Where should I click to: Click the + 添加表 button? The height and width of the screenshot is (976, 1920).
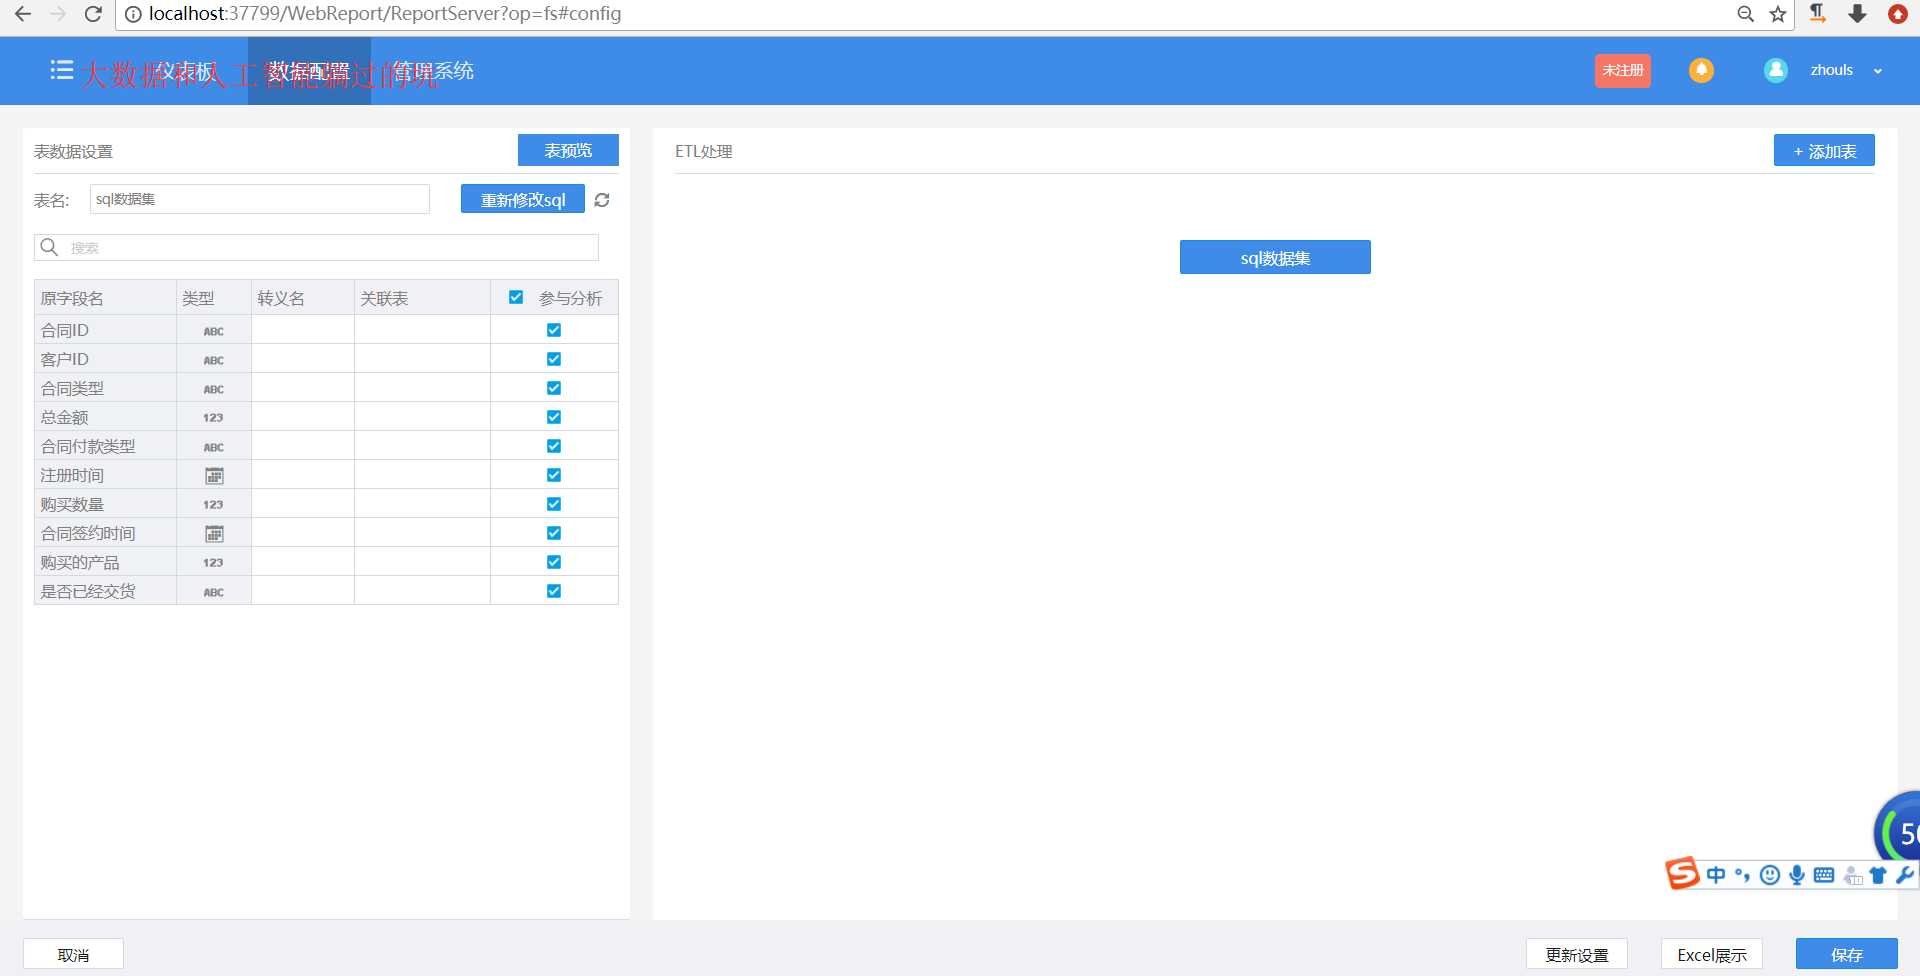(1824, 151)
